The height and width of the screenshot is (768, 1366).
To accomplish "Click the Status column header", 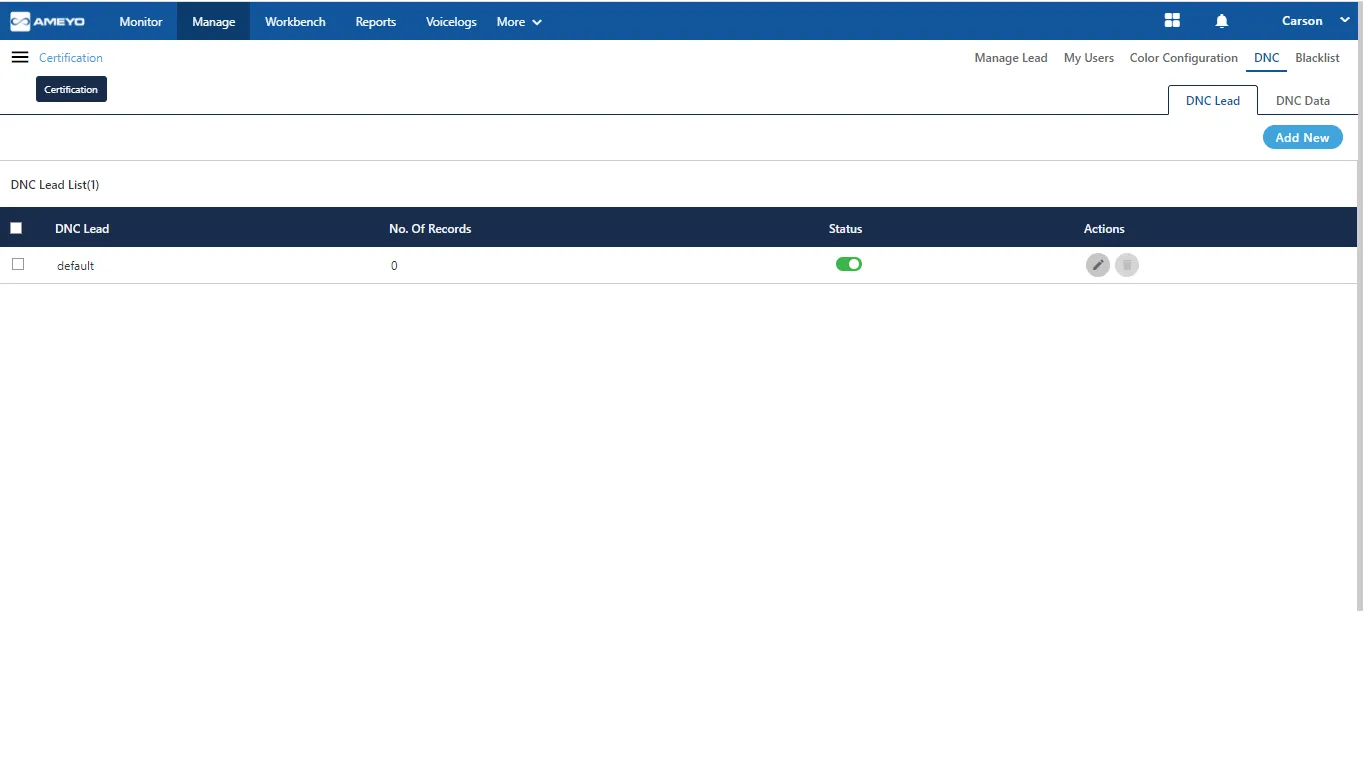I will [845, 229].
